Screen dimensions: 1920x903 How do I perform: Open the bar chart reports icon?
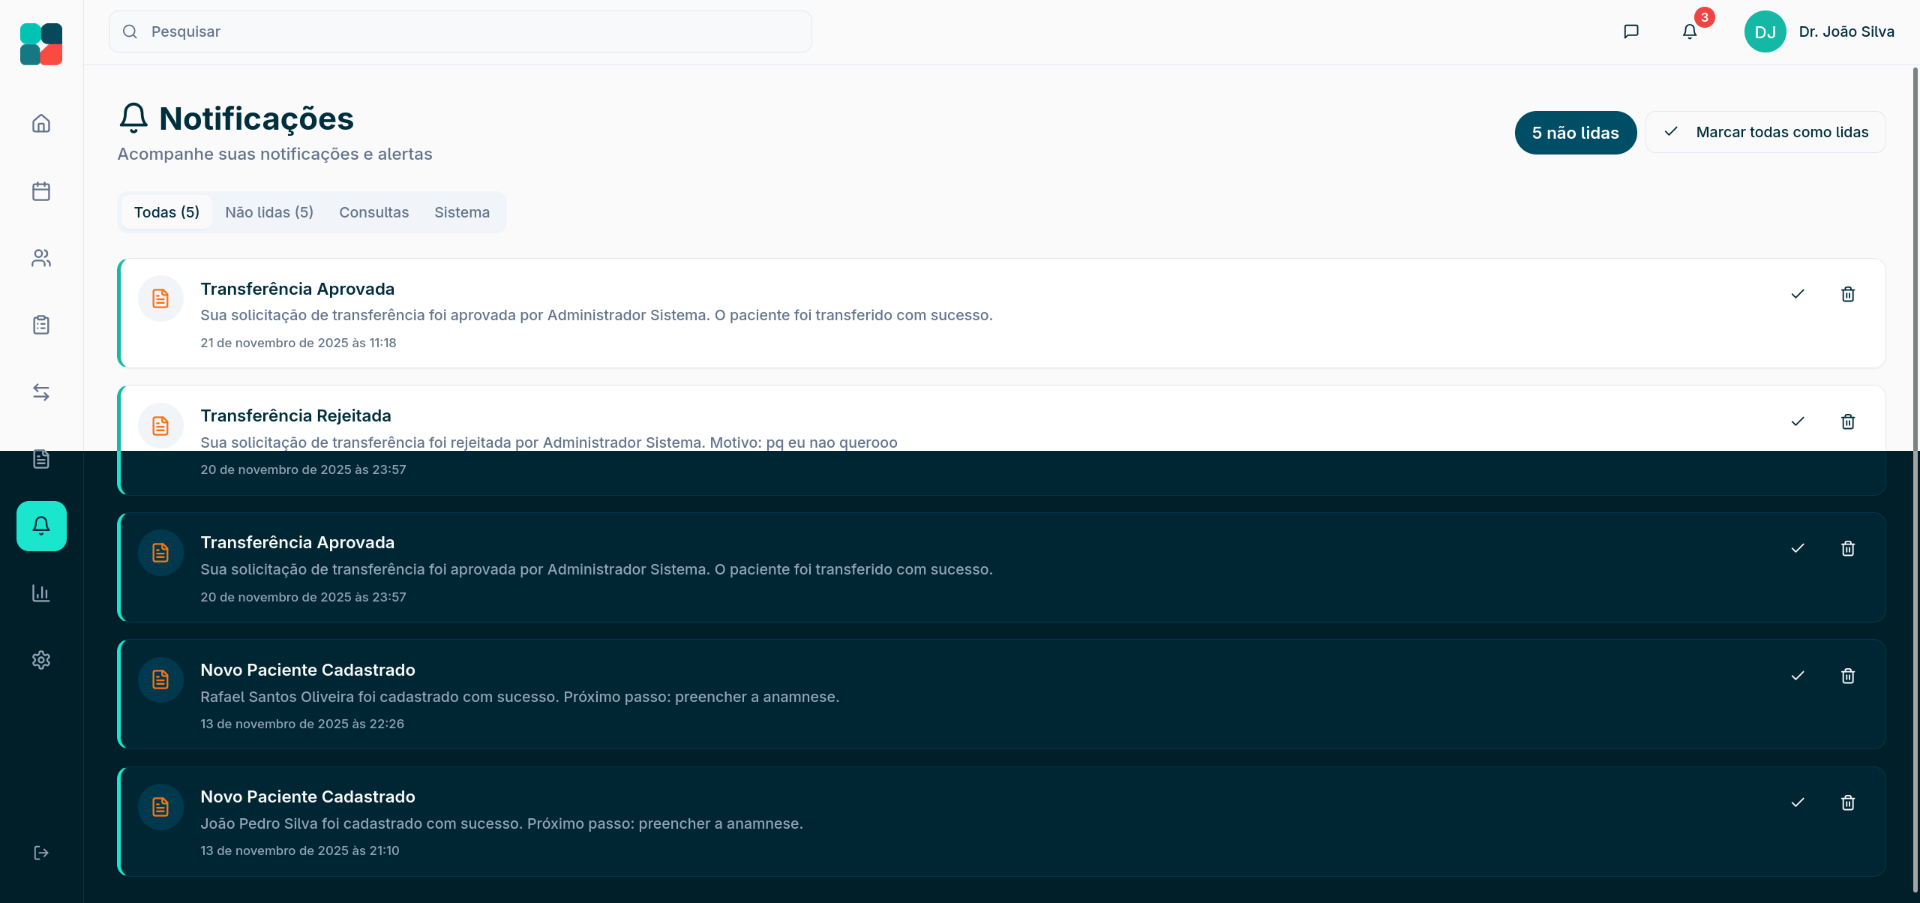tap(41, 593)
